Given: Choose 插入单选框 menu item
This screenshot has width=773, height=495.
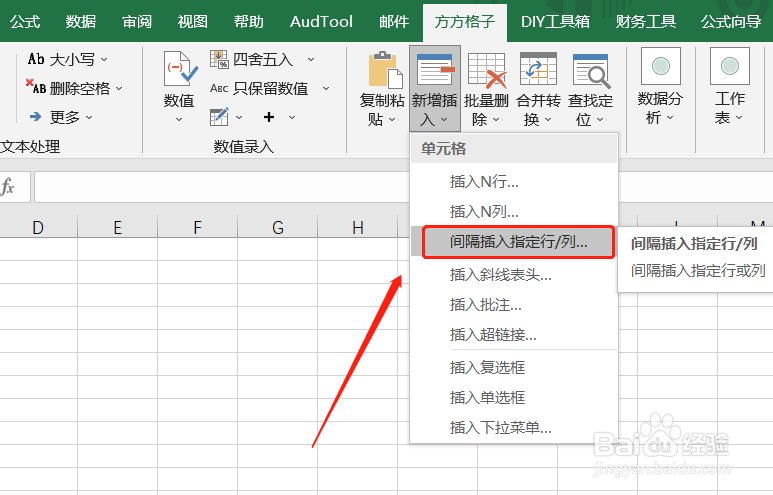Looking at the screenshot, I should (514, 397).
